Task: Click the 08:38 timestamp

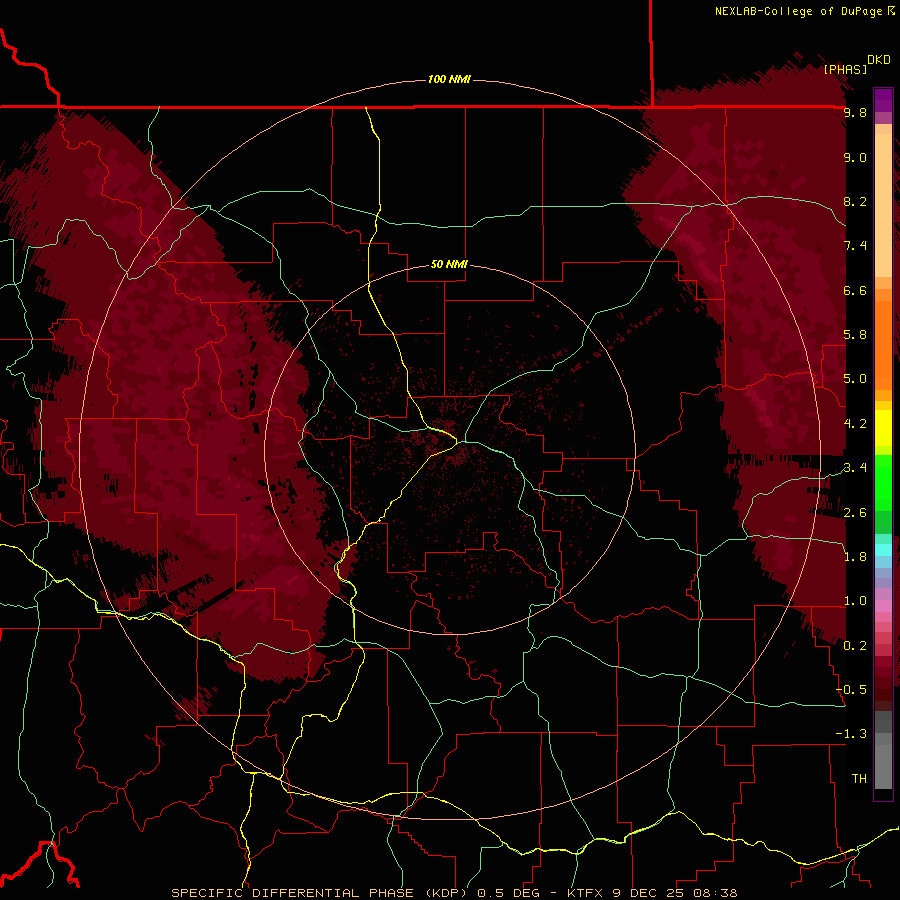Action: tap(713, 893)
